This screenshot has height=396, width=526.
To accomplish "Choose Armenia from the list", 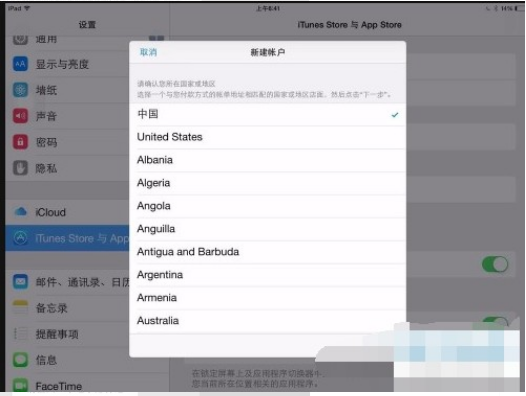I will click(267, 298).
